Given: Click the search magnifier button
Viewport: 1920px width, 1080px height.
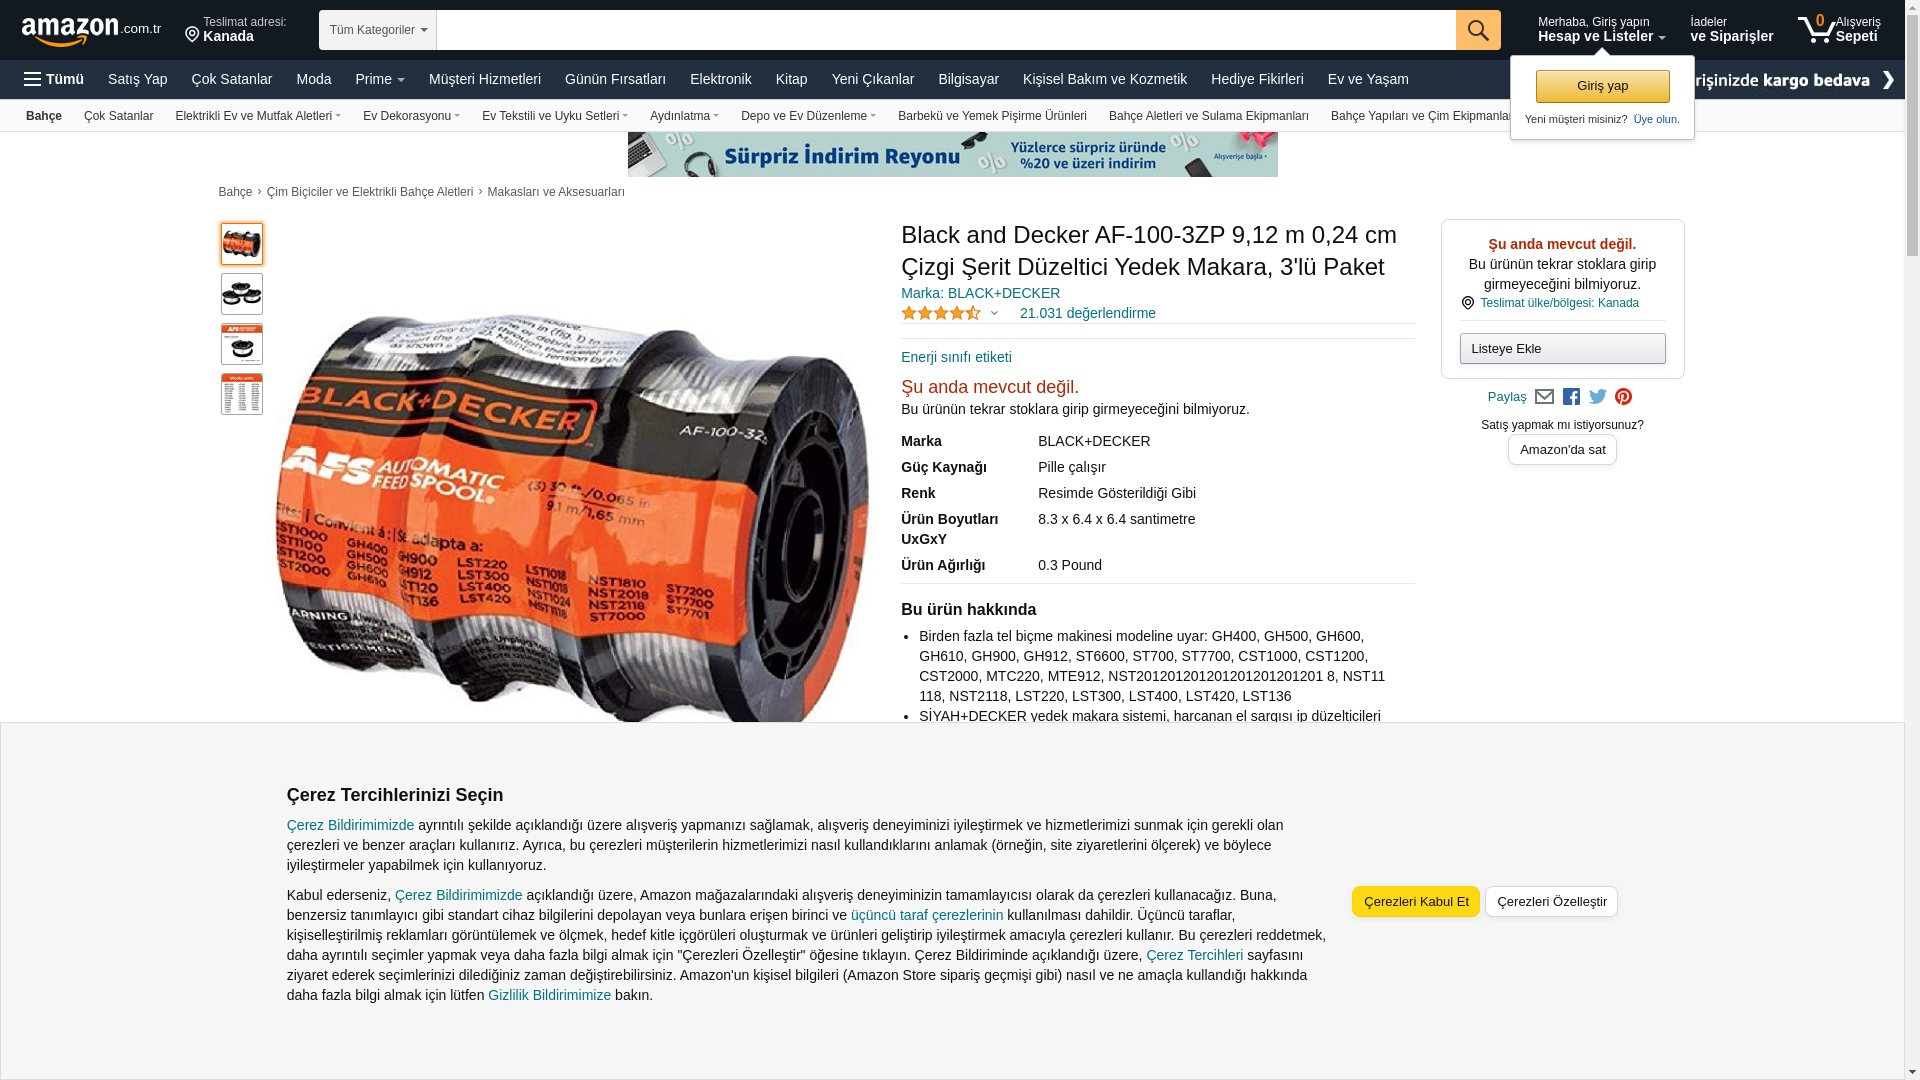Looking at the screenshot, I should (x=1478, y=30).
